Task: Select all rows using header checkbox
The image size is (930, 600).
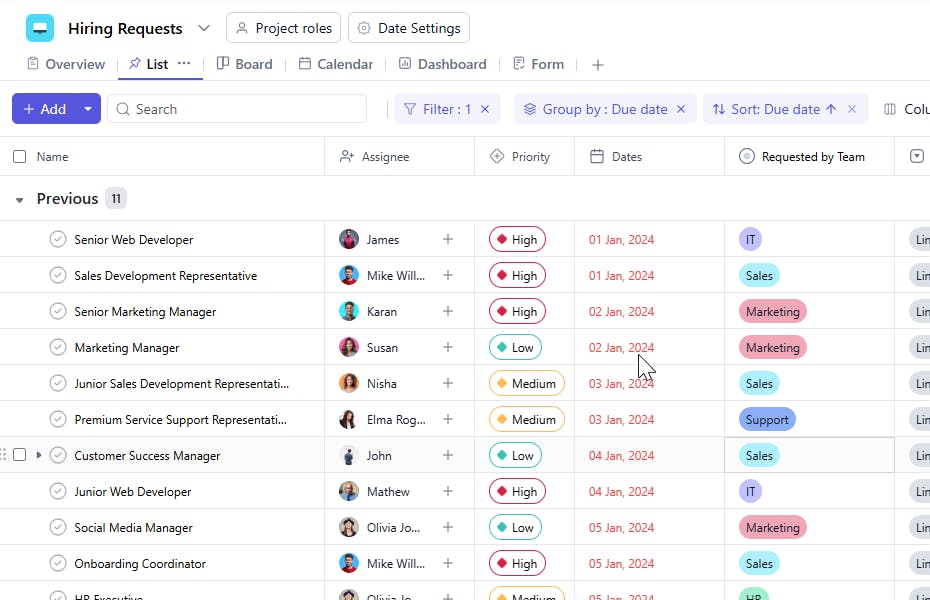Action: (x=19, y=156)
